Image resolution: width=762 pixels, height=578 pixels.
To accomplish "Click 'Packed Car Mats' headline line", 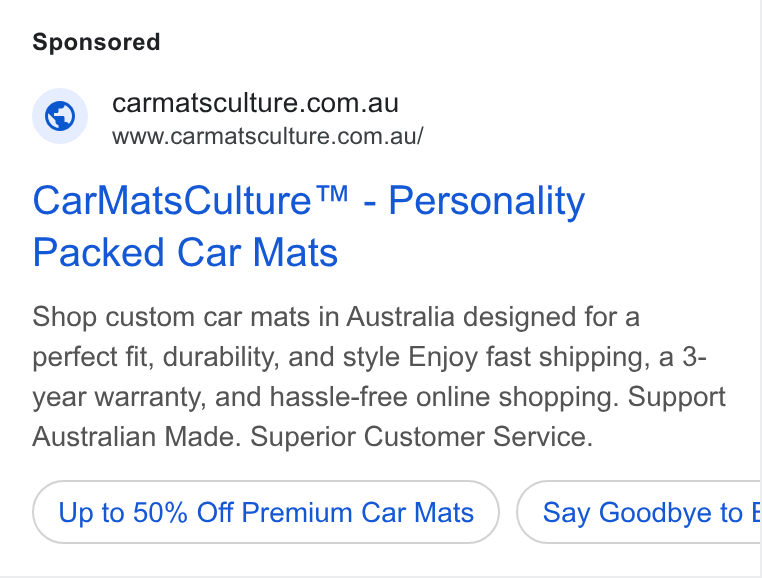I will tap(185, 252).
